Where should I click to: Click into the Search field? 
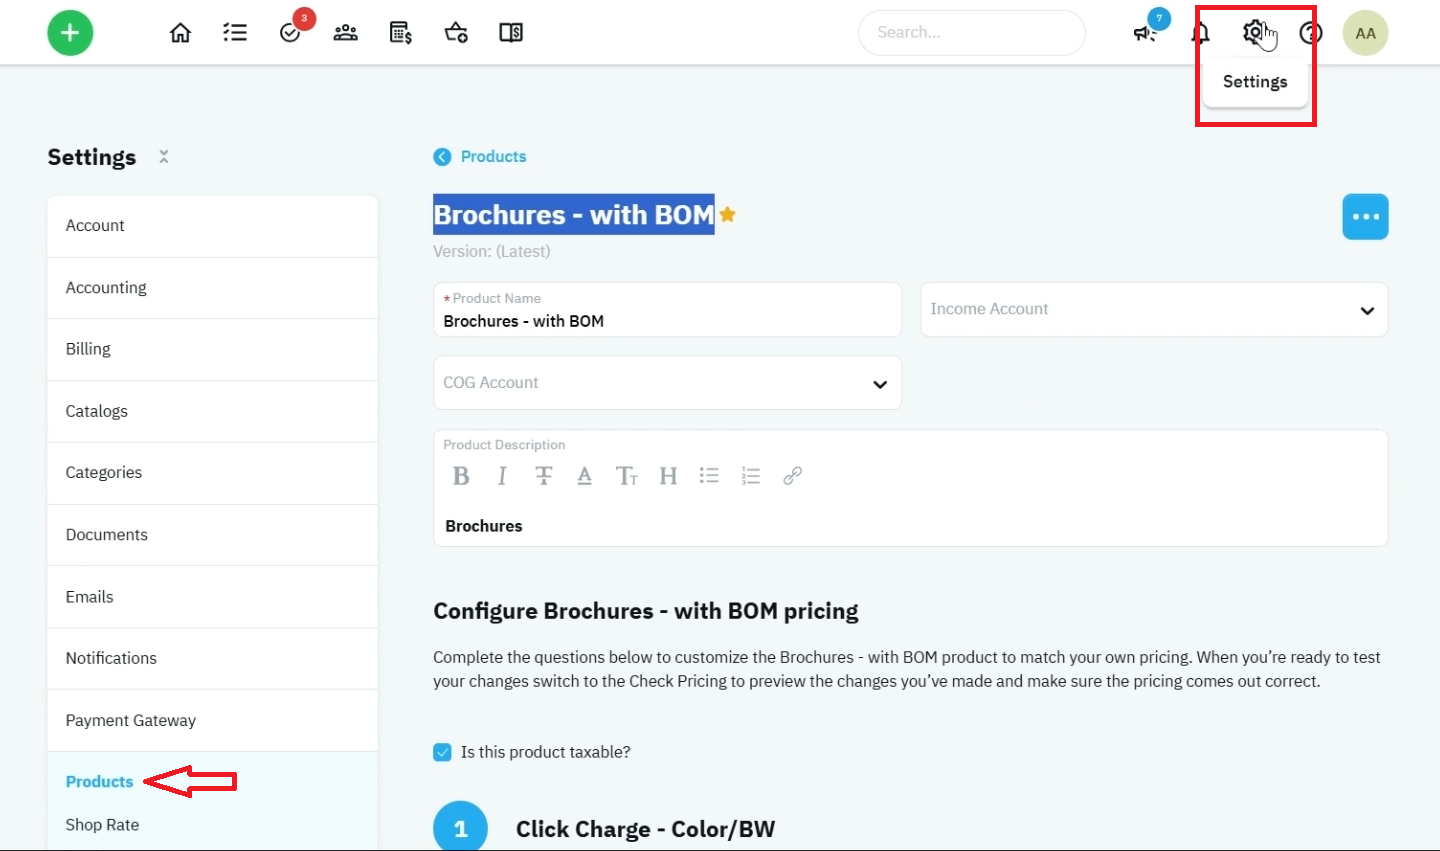[971, 33]
